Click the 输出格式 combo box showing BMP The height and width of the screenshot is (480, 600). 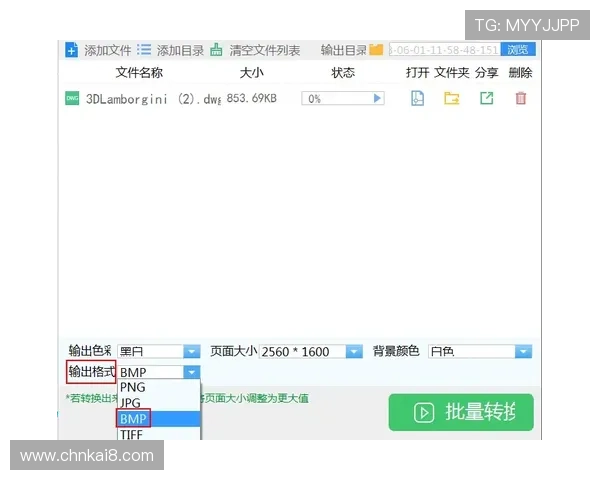(x=151, y=372)
